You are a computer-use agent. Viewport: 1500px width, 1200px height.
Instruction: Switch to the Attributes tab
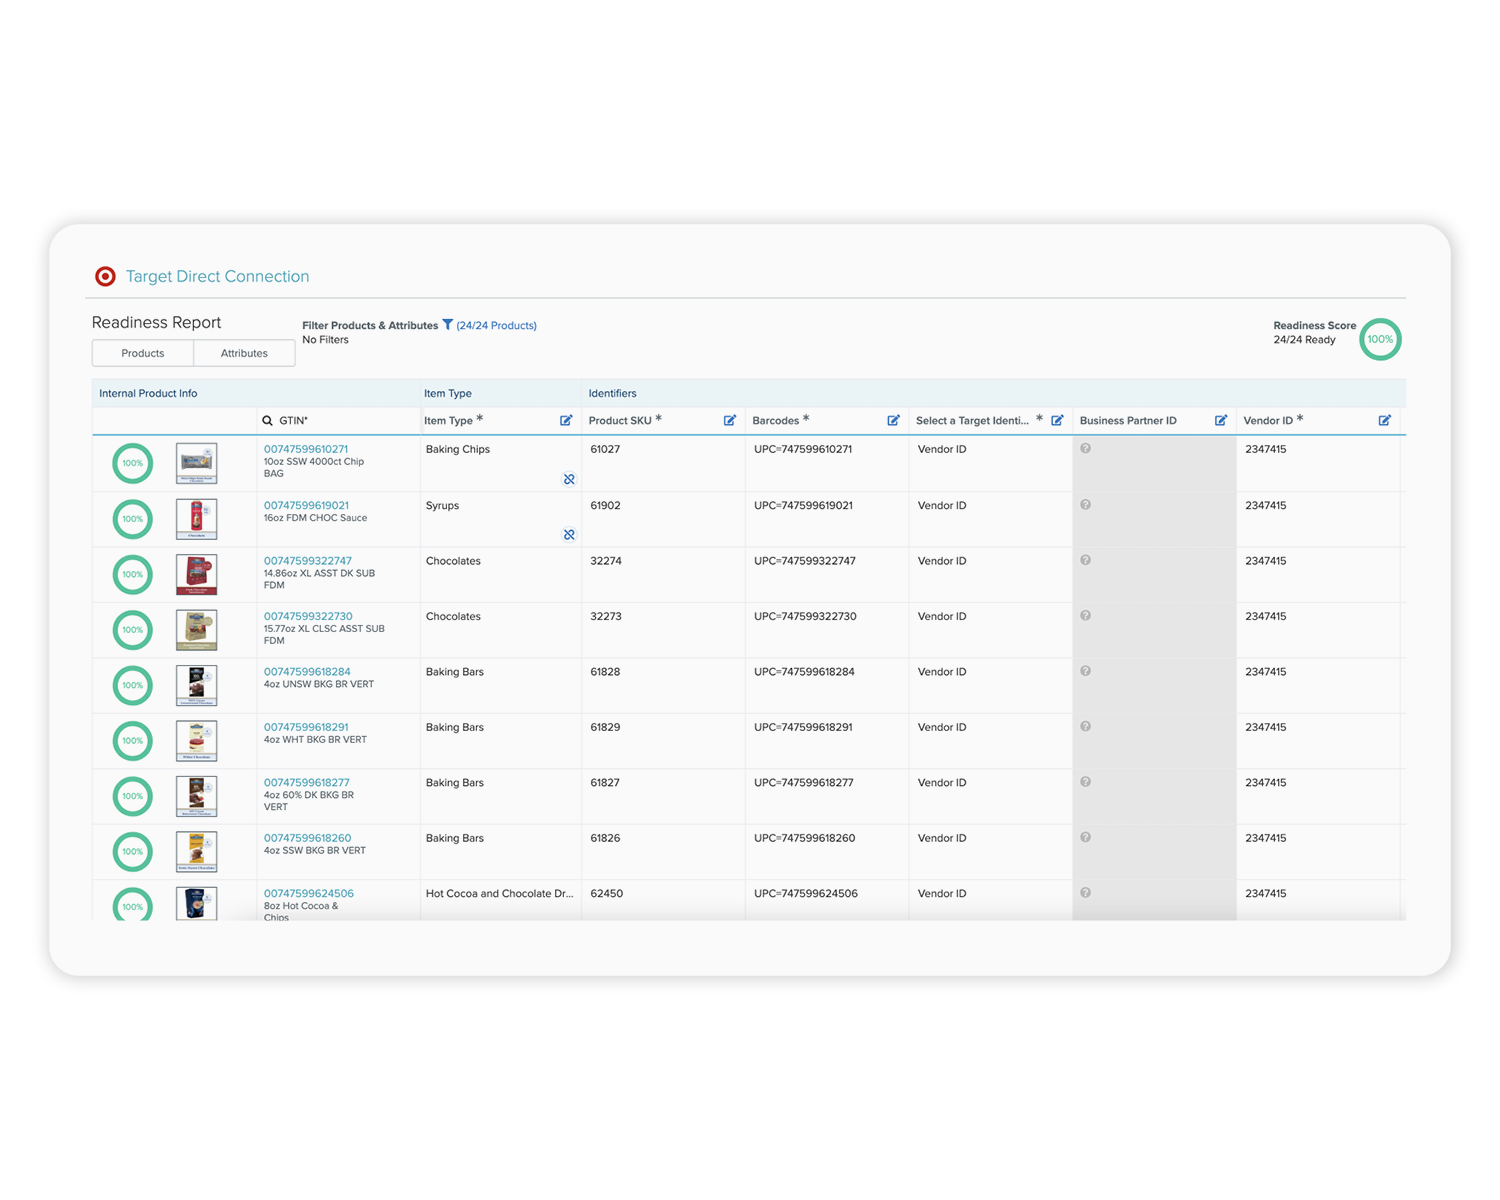tap(244, 353)
